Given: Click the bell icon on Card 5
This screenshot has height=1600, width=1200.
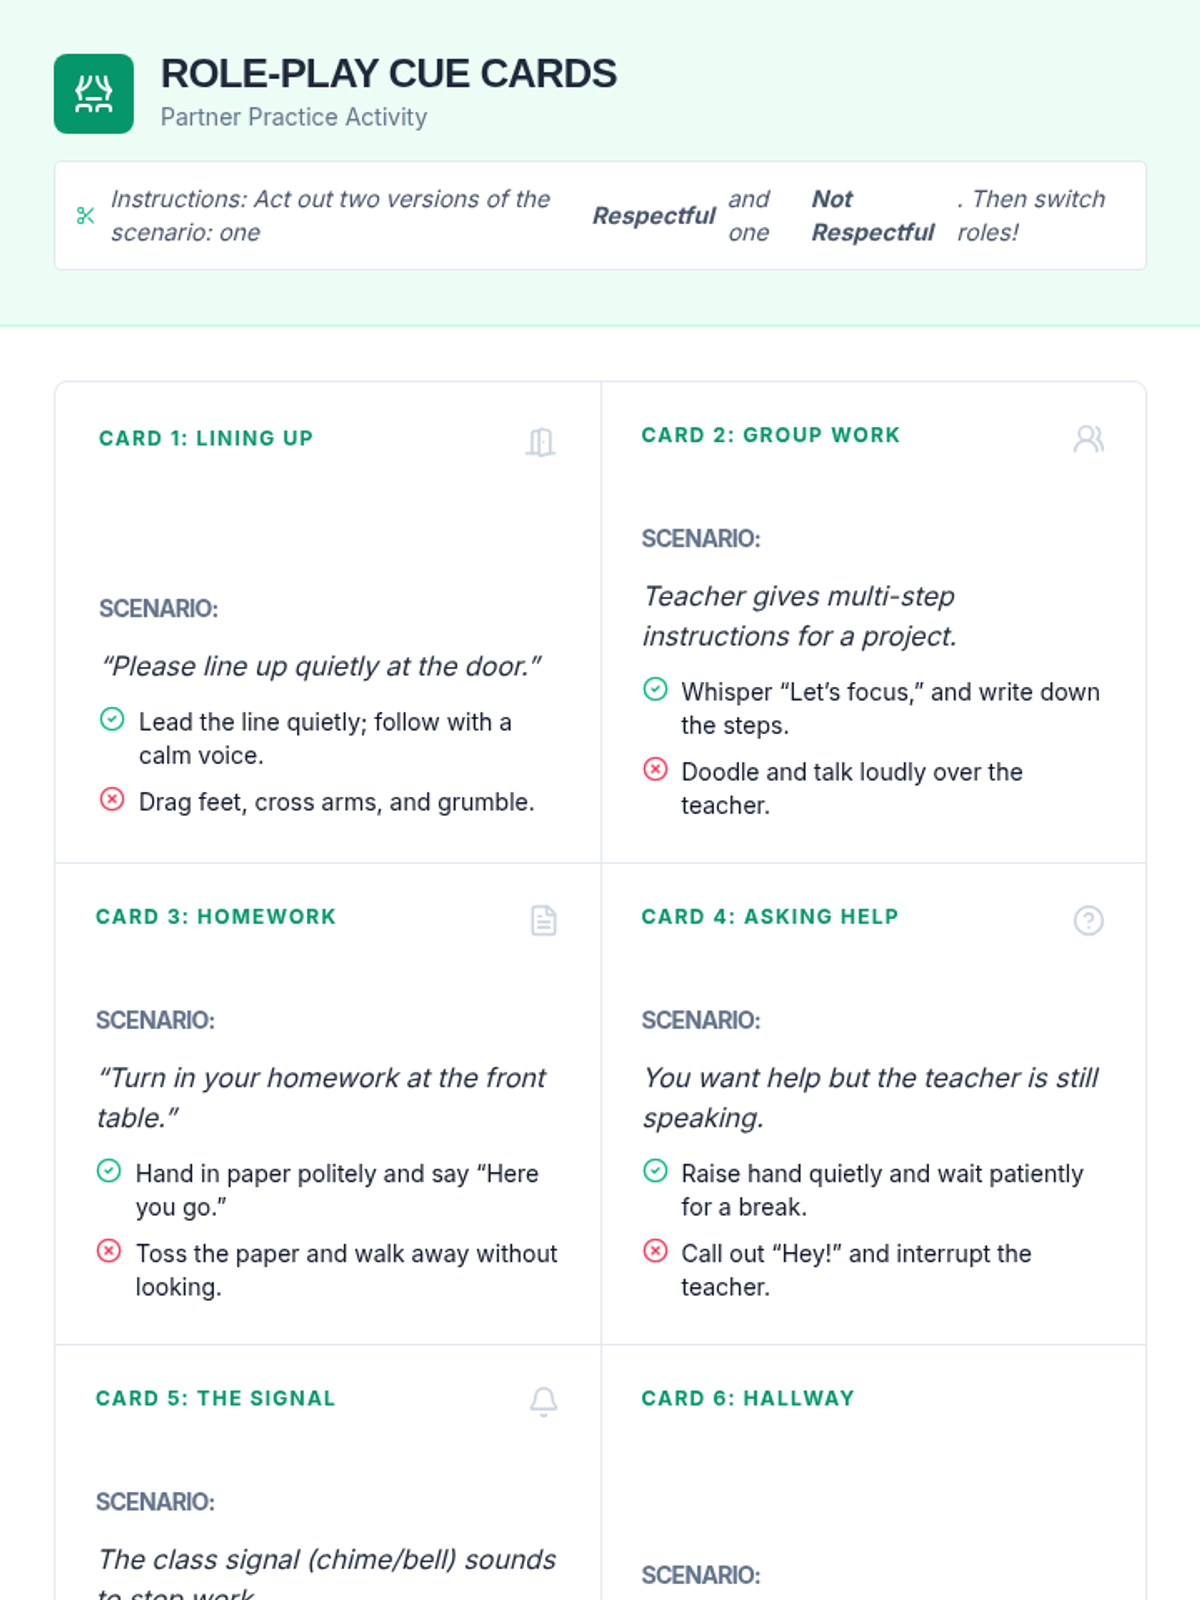Looking at the screenshot, I should (x=544, y=1401).
